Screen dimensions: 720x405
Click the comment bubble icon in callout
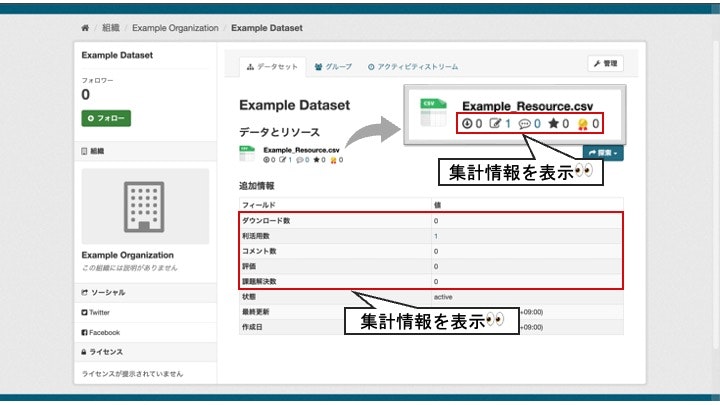(524, 124)
